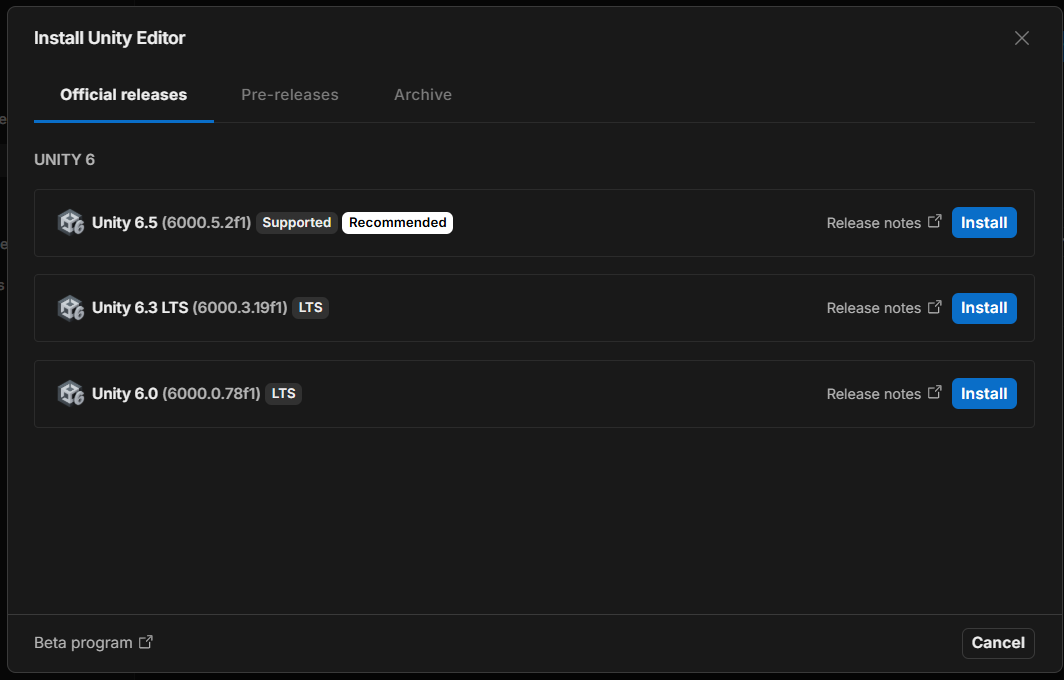1064x680 pixels.
Task: Cancel the editor installation dialog
Action: pos(998,643)
